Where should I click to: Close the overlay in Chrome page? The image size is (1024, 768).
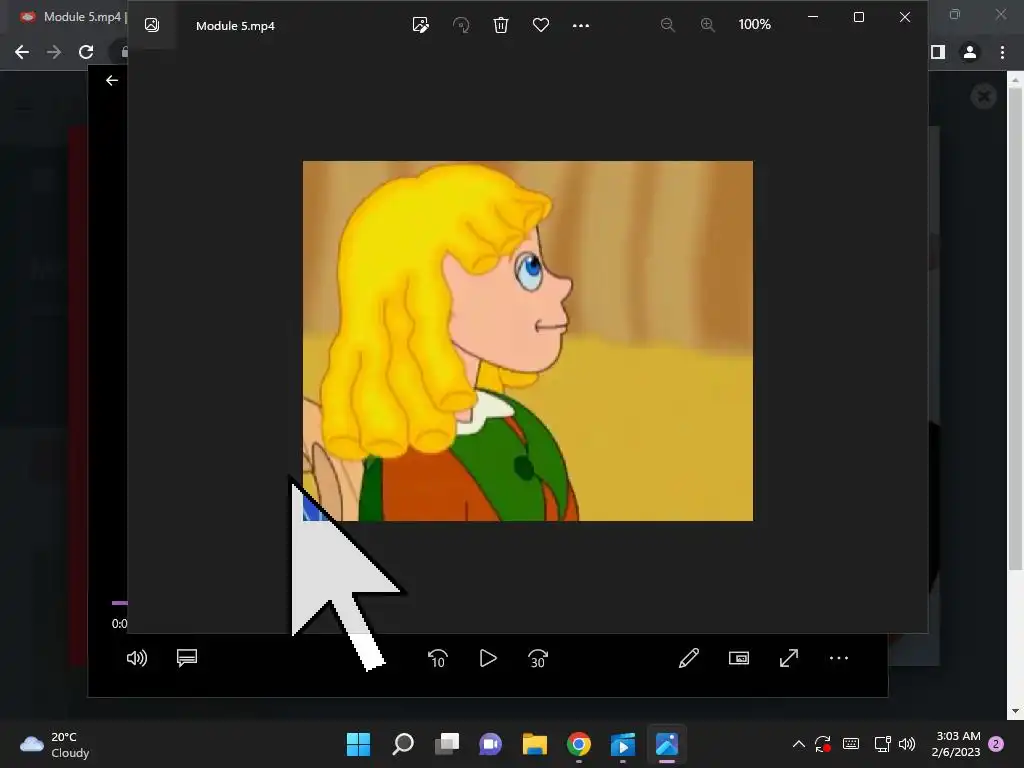[984, 97]
